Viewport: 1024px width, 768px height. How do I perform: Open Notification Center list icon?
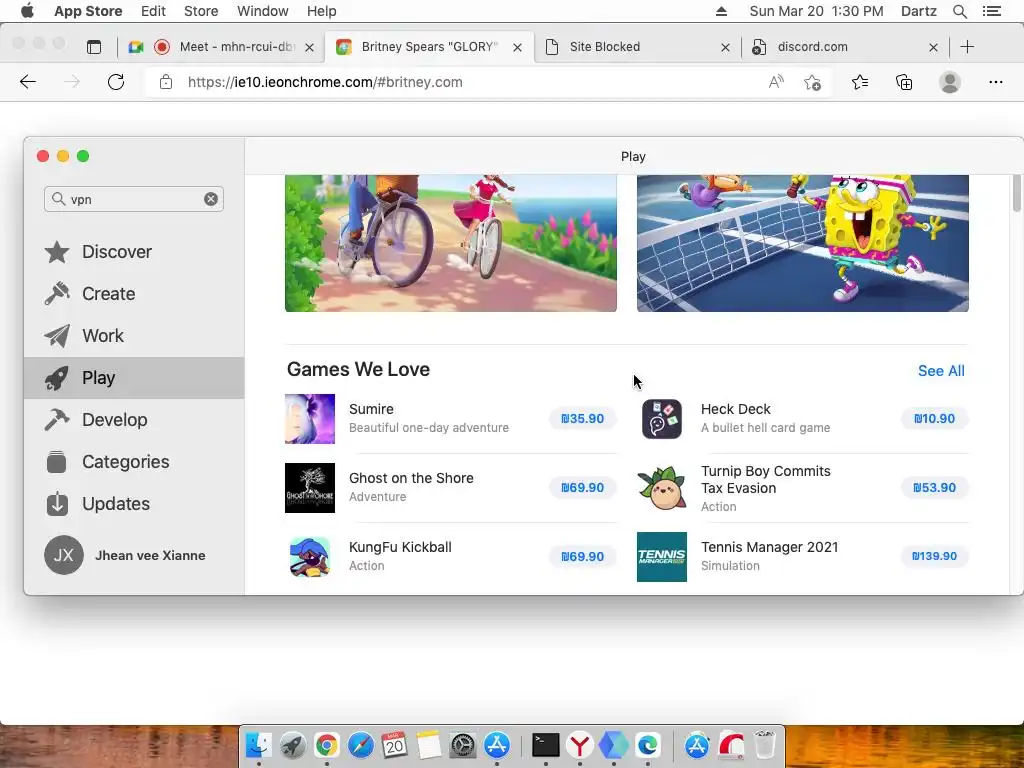(991, 11)
